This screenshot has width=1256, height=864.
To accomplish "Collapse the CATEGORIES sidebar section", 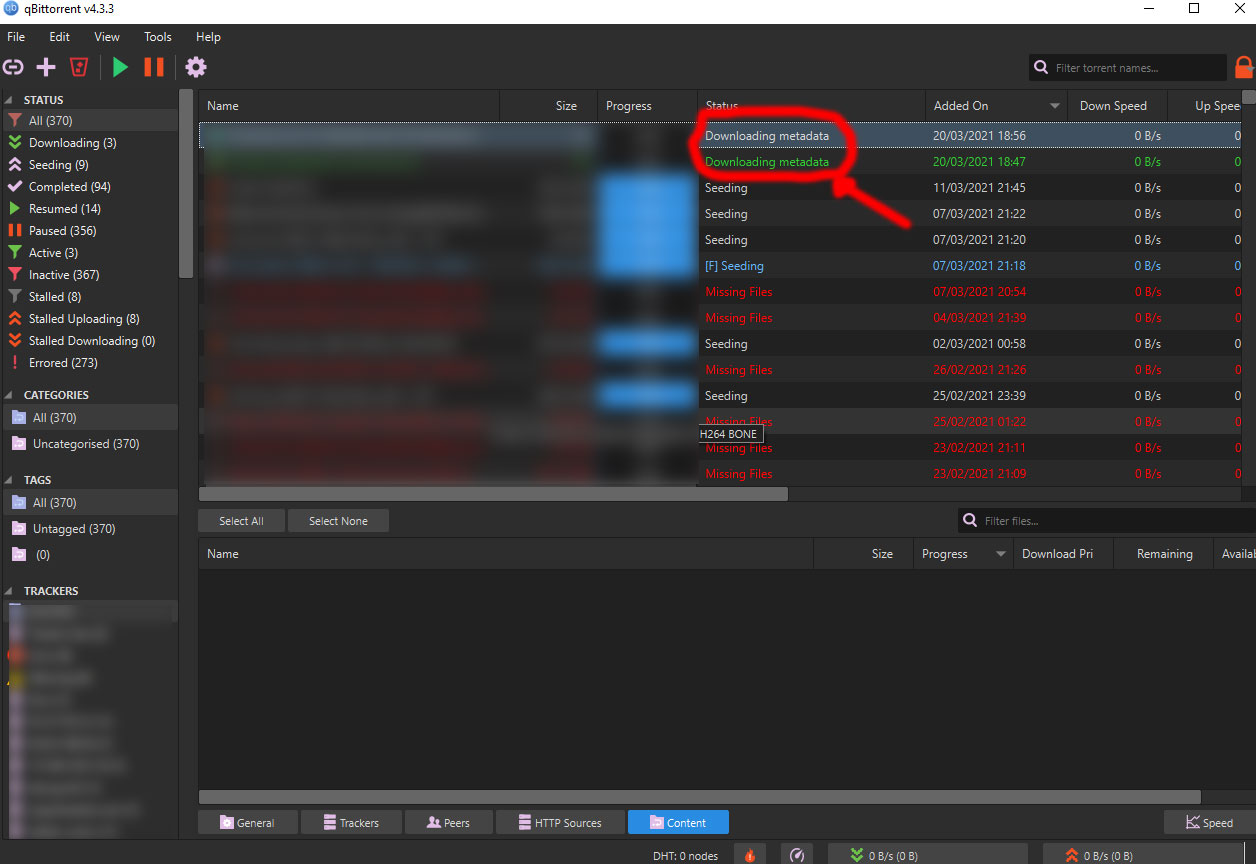I will [x=9, y=395].
